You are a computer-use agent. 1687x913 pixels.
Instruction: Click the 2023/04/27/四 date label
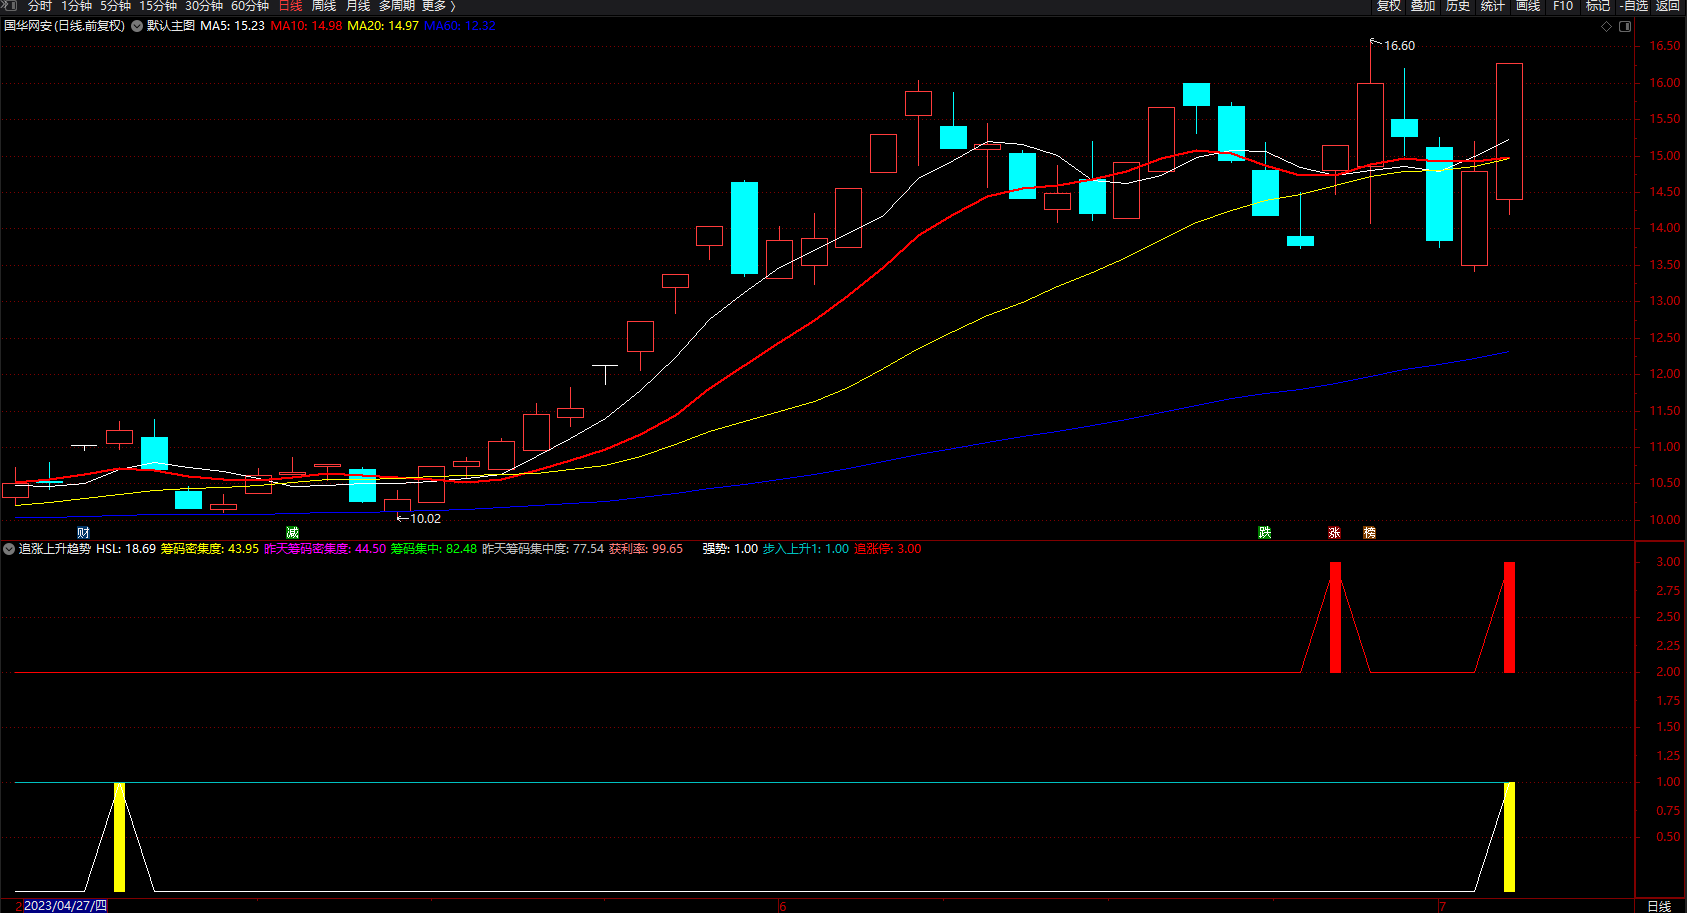tap(65, 906)
